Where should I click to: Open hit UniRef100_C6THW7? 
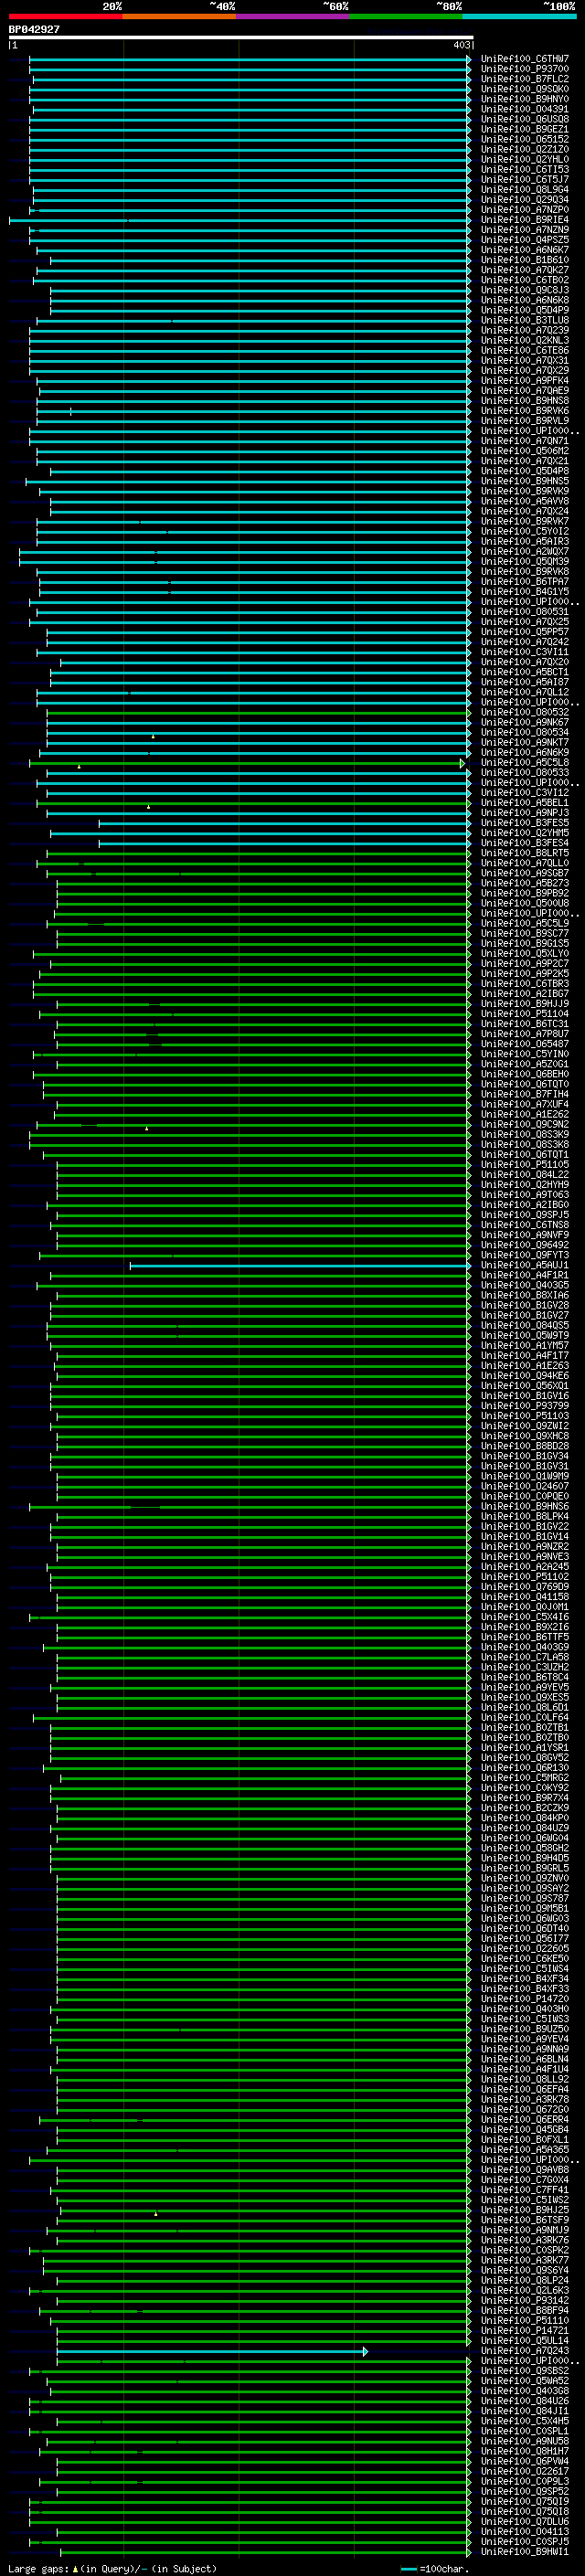525,59
